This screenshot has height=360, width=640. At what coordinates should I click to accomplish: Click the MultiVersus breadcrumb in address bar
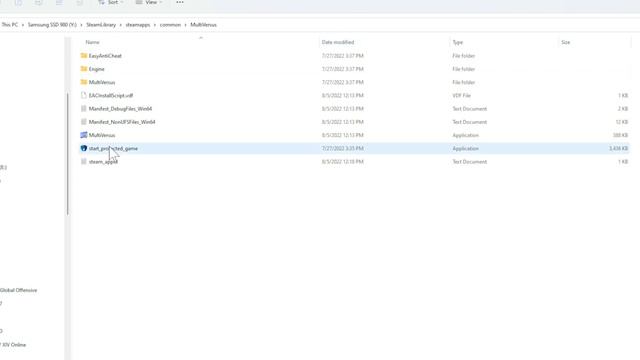point(203,25)
